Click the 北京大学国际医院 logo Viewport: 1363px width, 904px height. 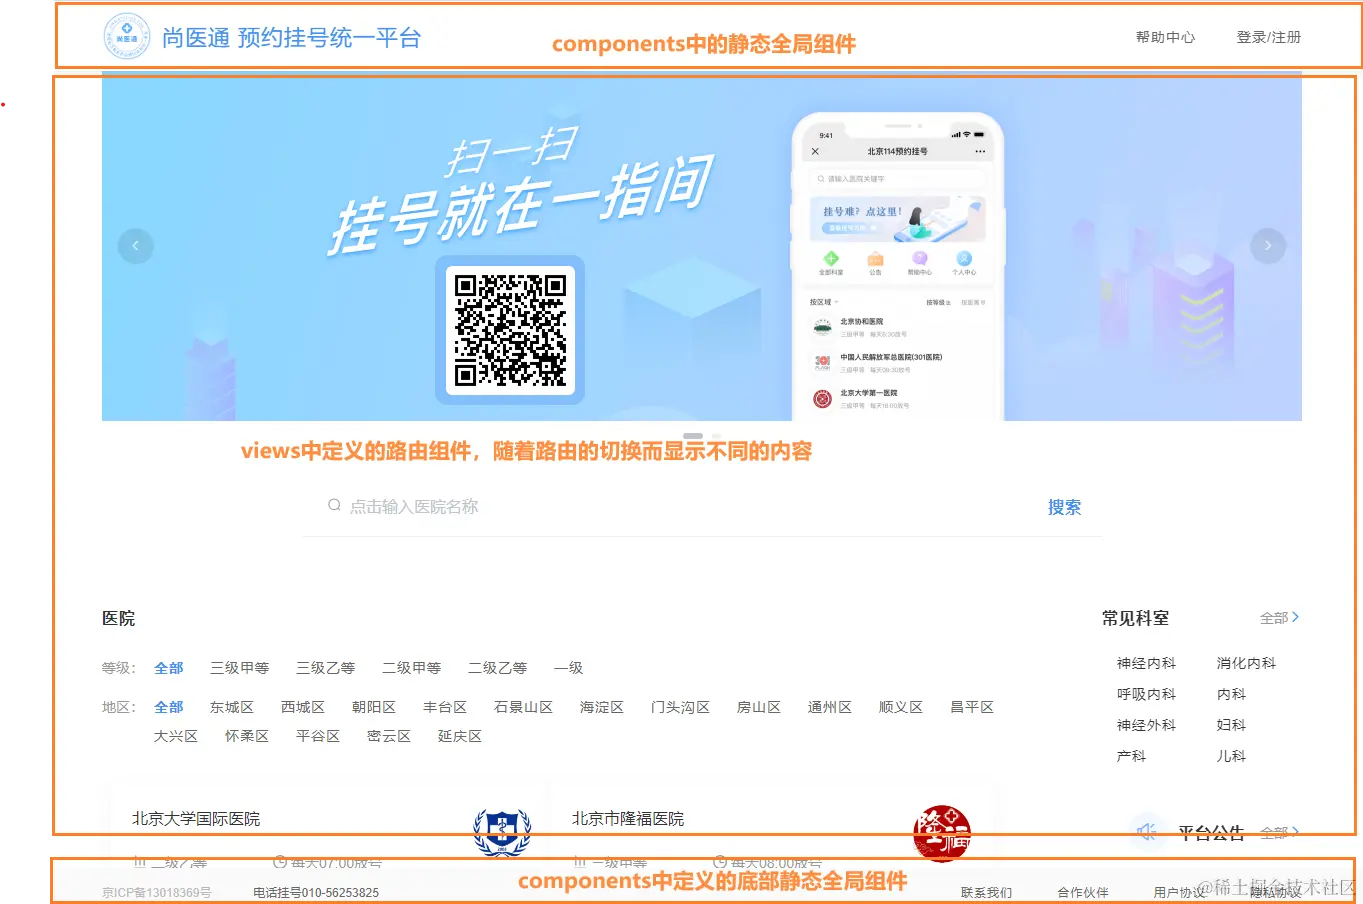pos(502,833)
